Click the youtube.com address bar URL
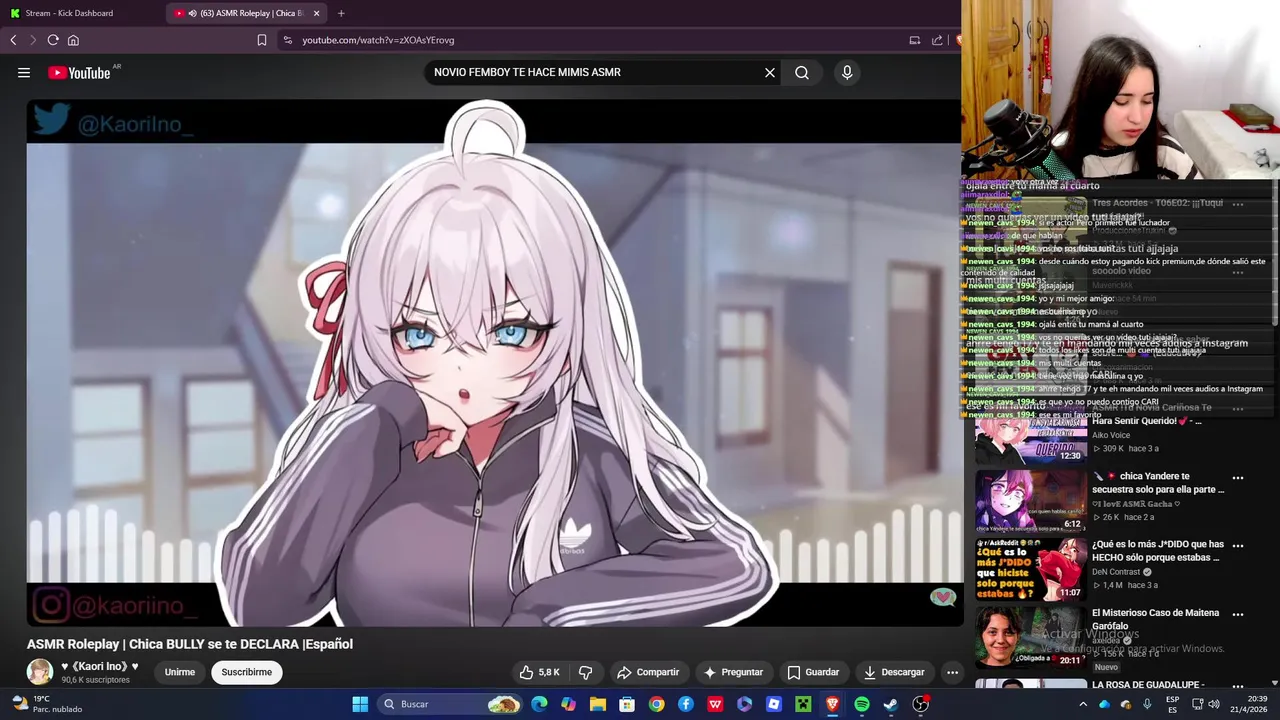Image resolution: width=1280 pixels, height=720 pixels. pos(378,40)
